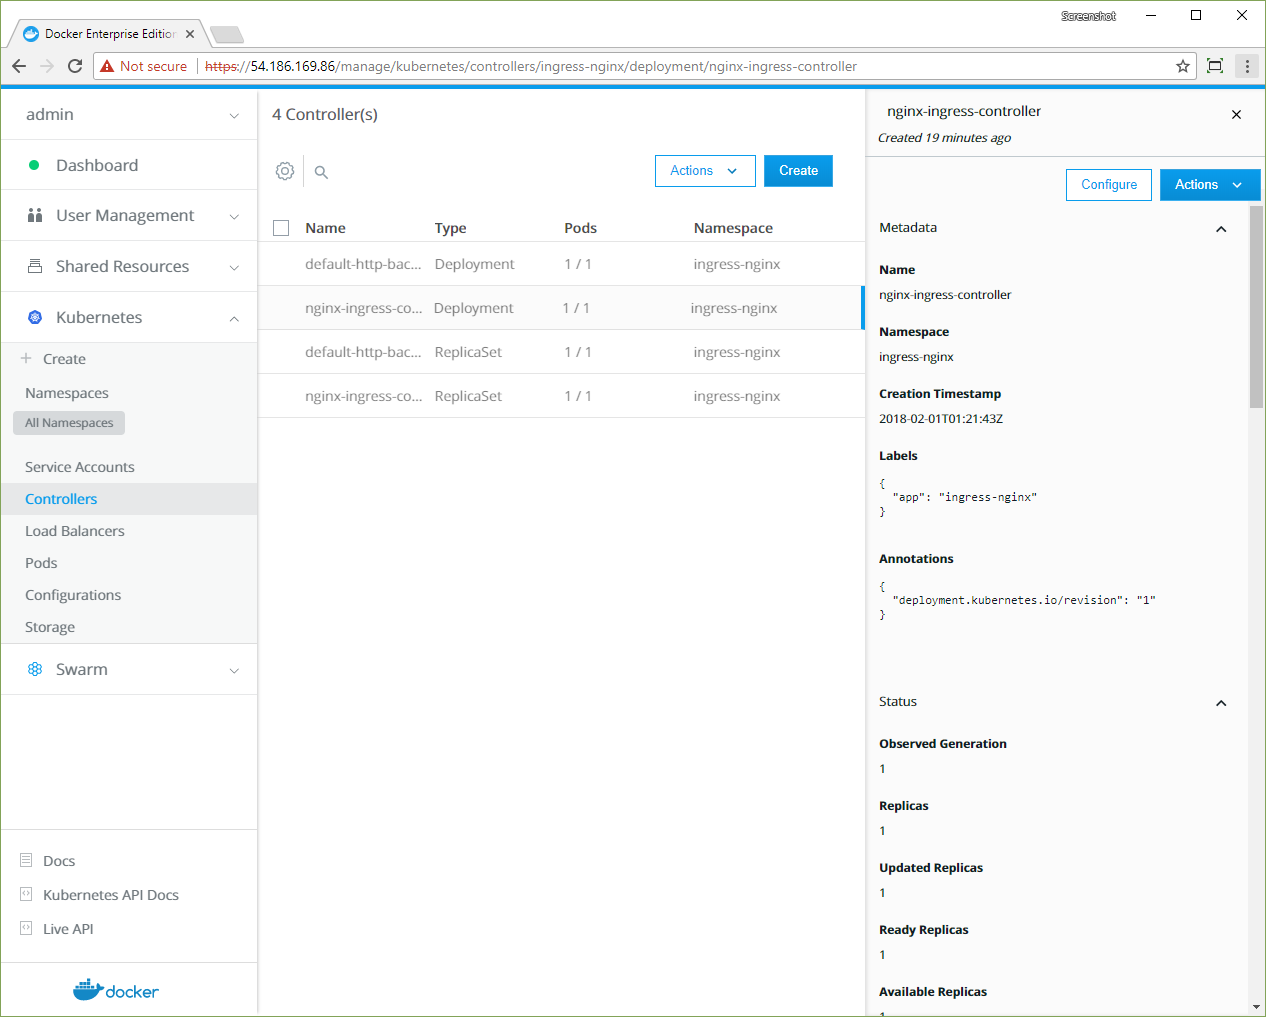The image size is (1266, 1017).
Task: Open a new browser tab
Action: pyautogui.click(x=228, y=35)
